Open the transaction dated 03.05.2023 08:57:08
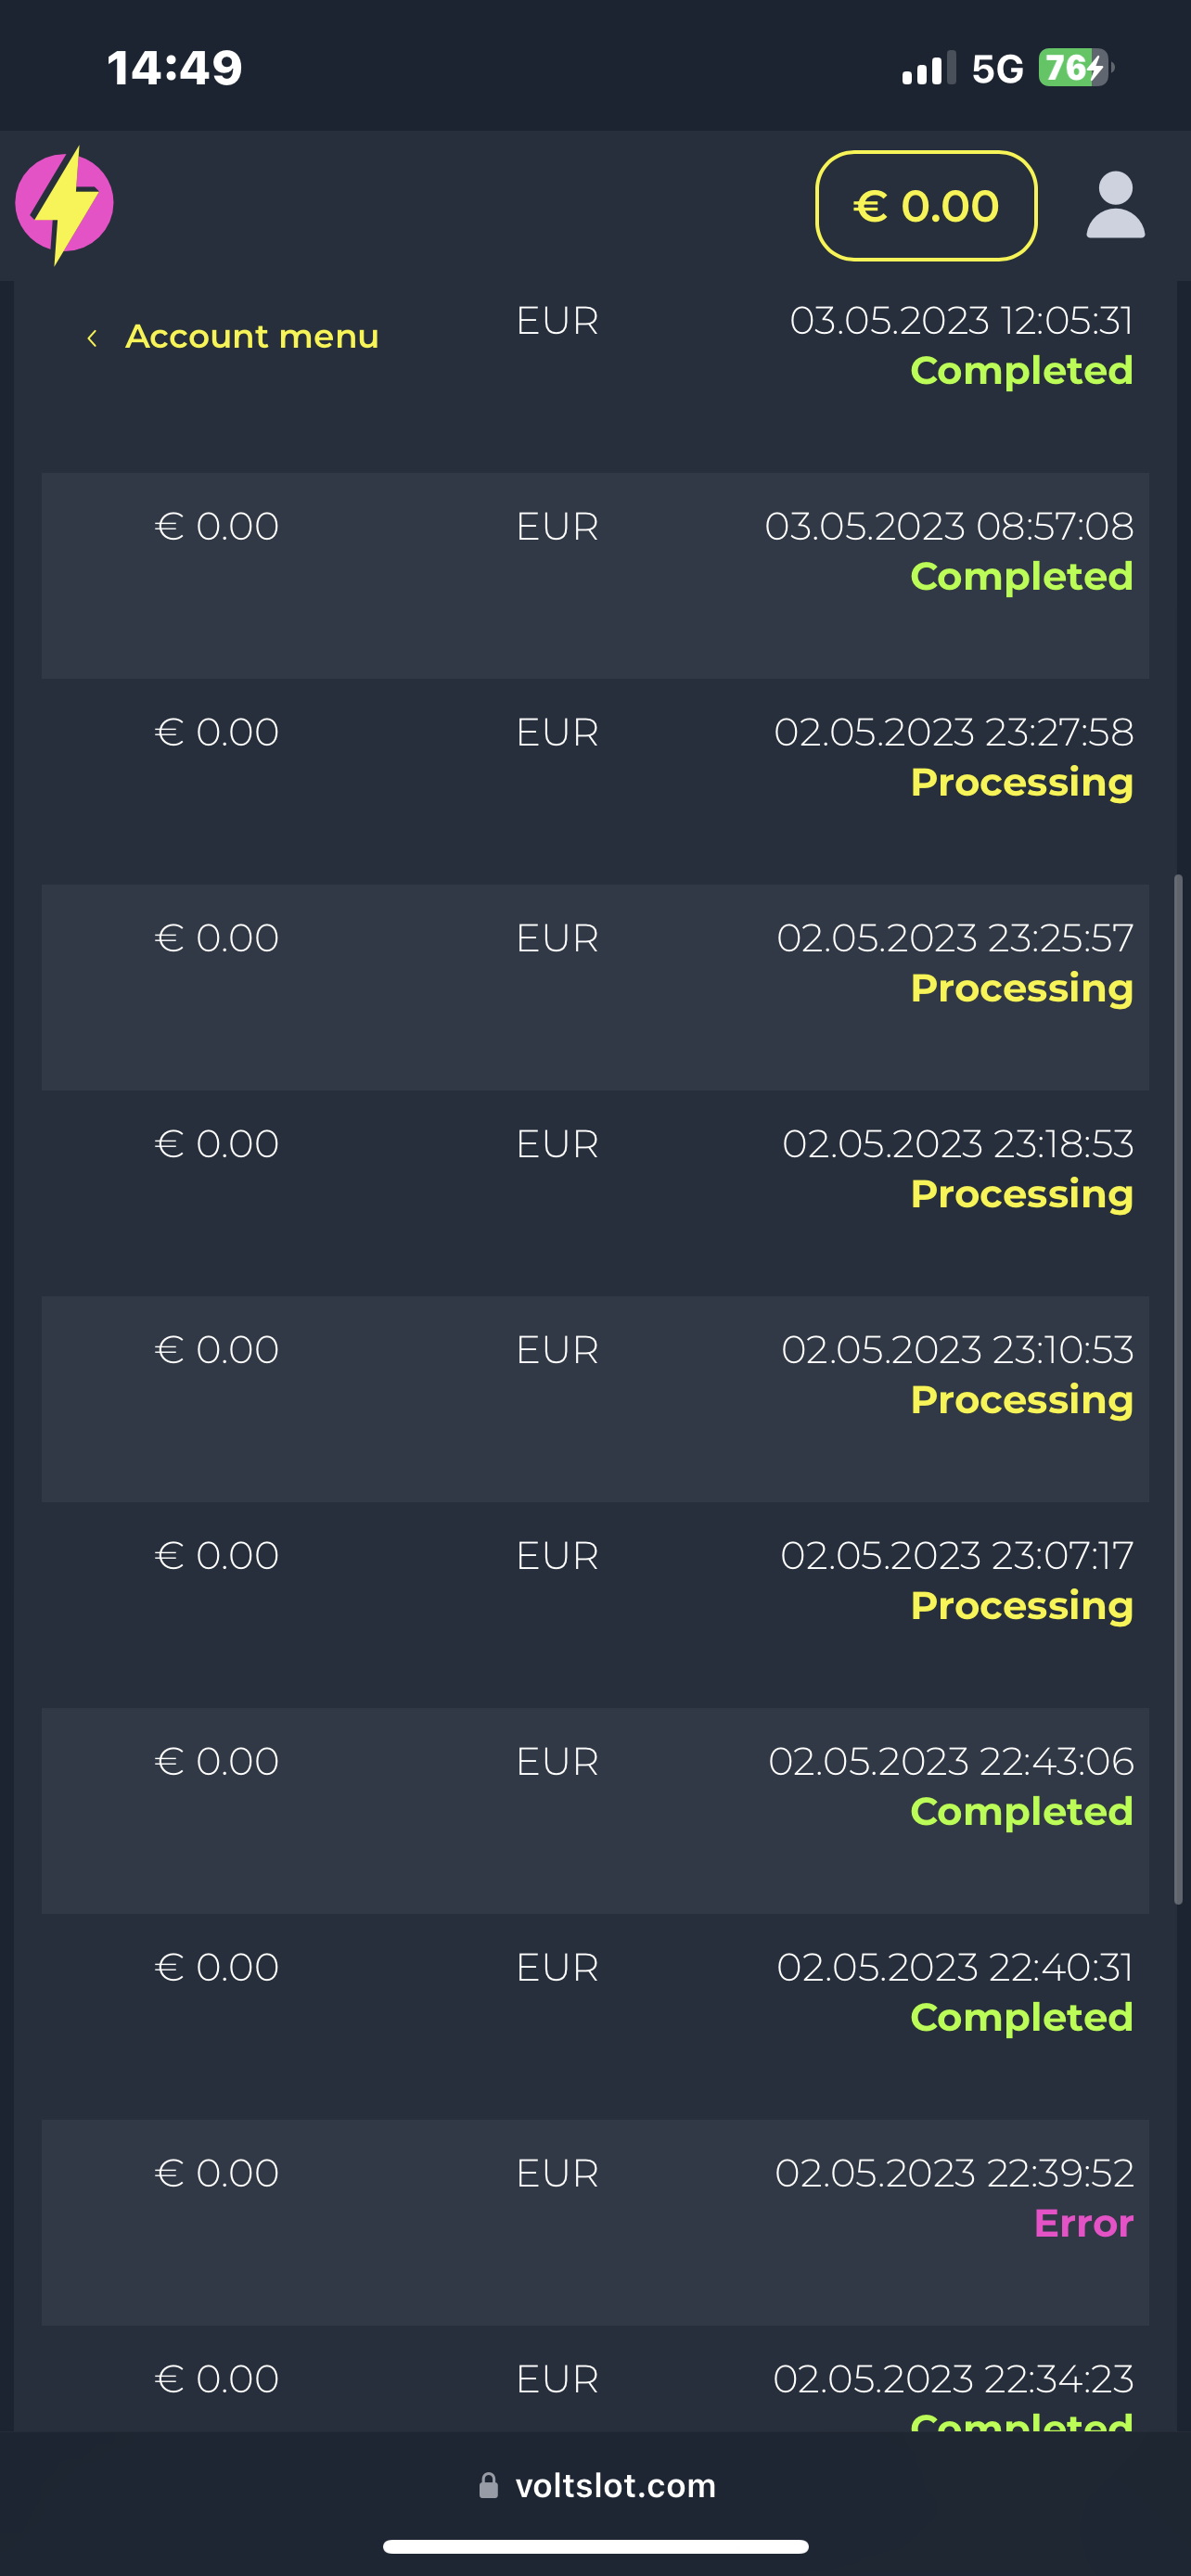This screenshot has width=1191, height=2576. coord(948,527)
